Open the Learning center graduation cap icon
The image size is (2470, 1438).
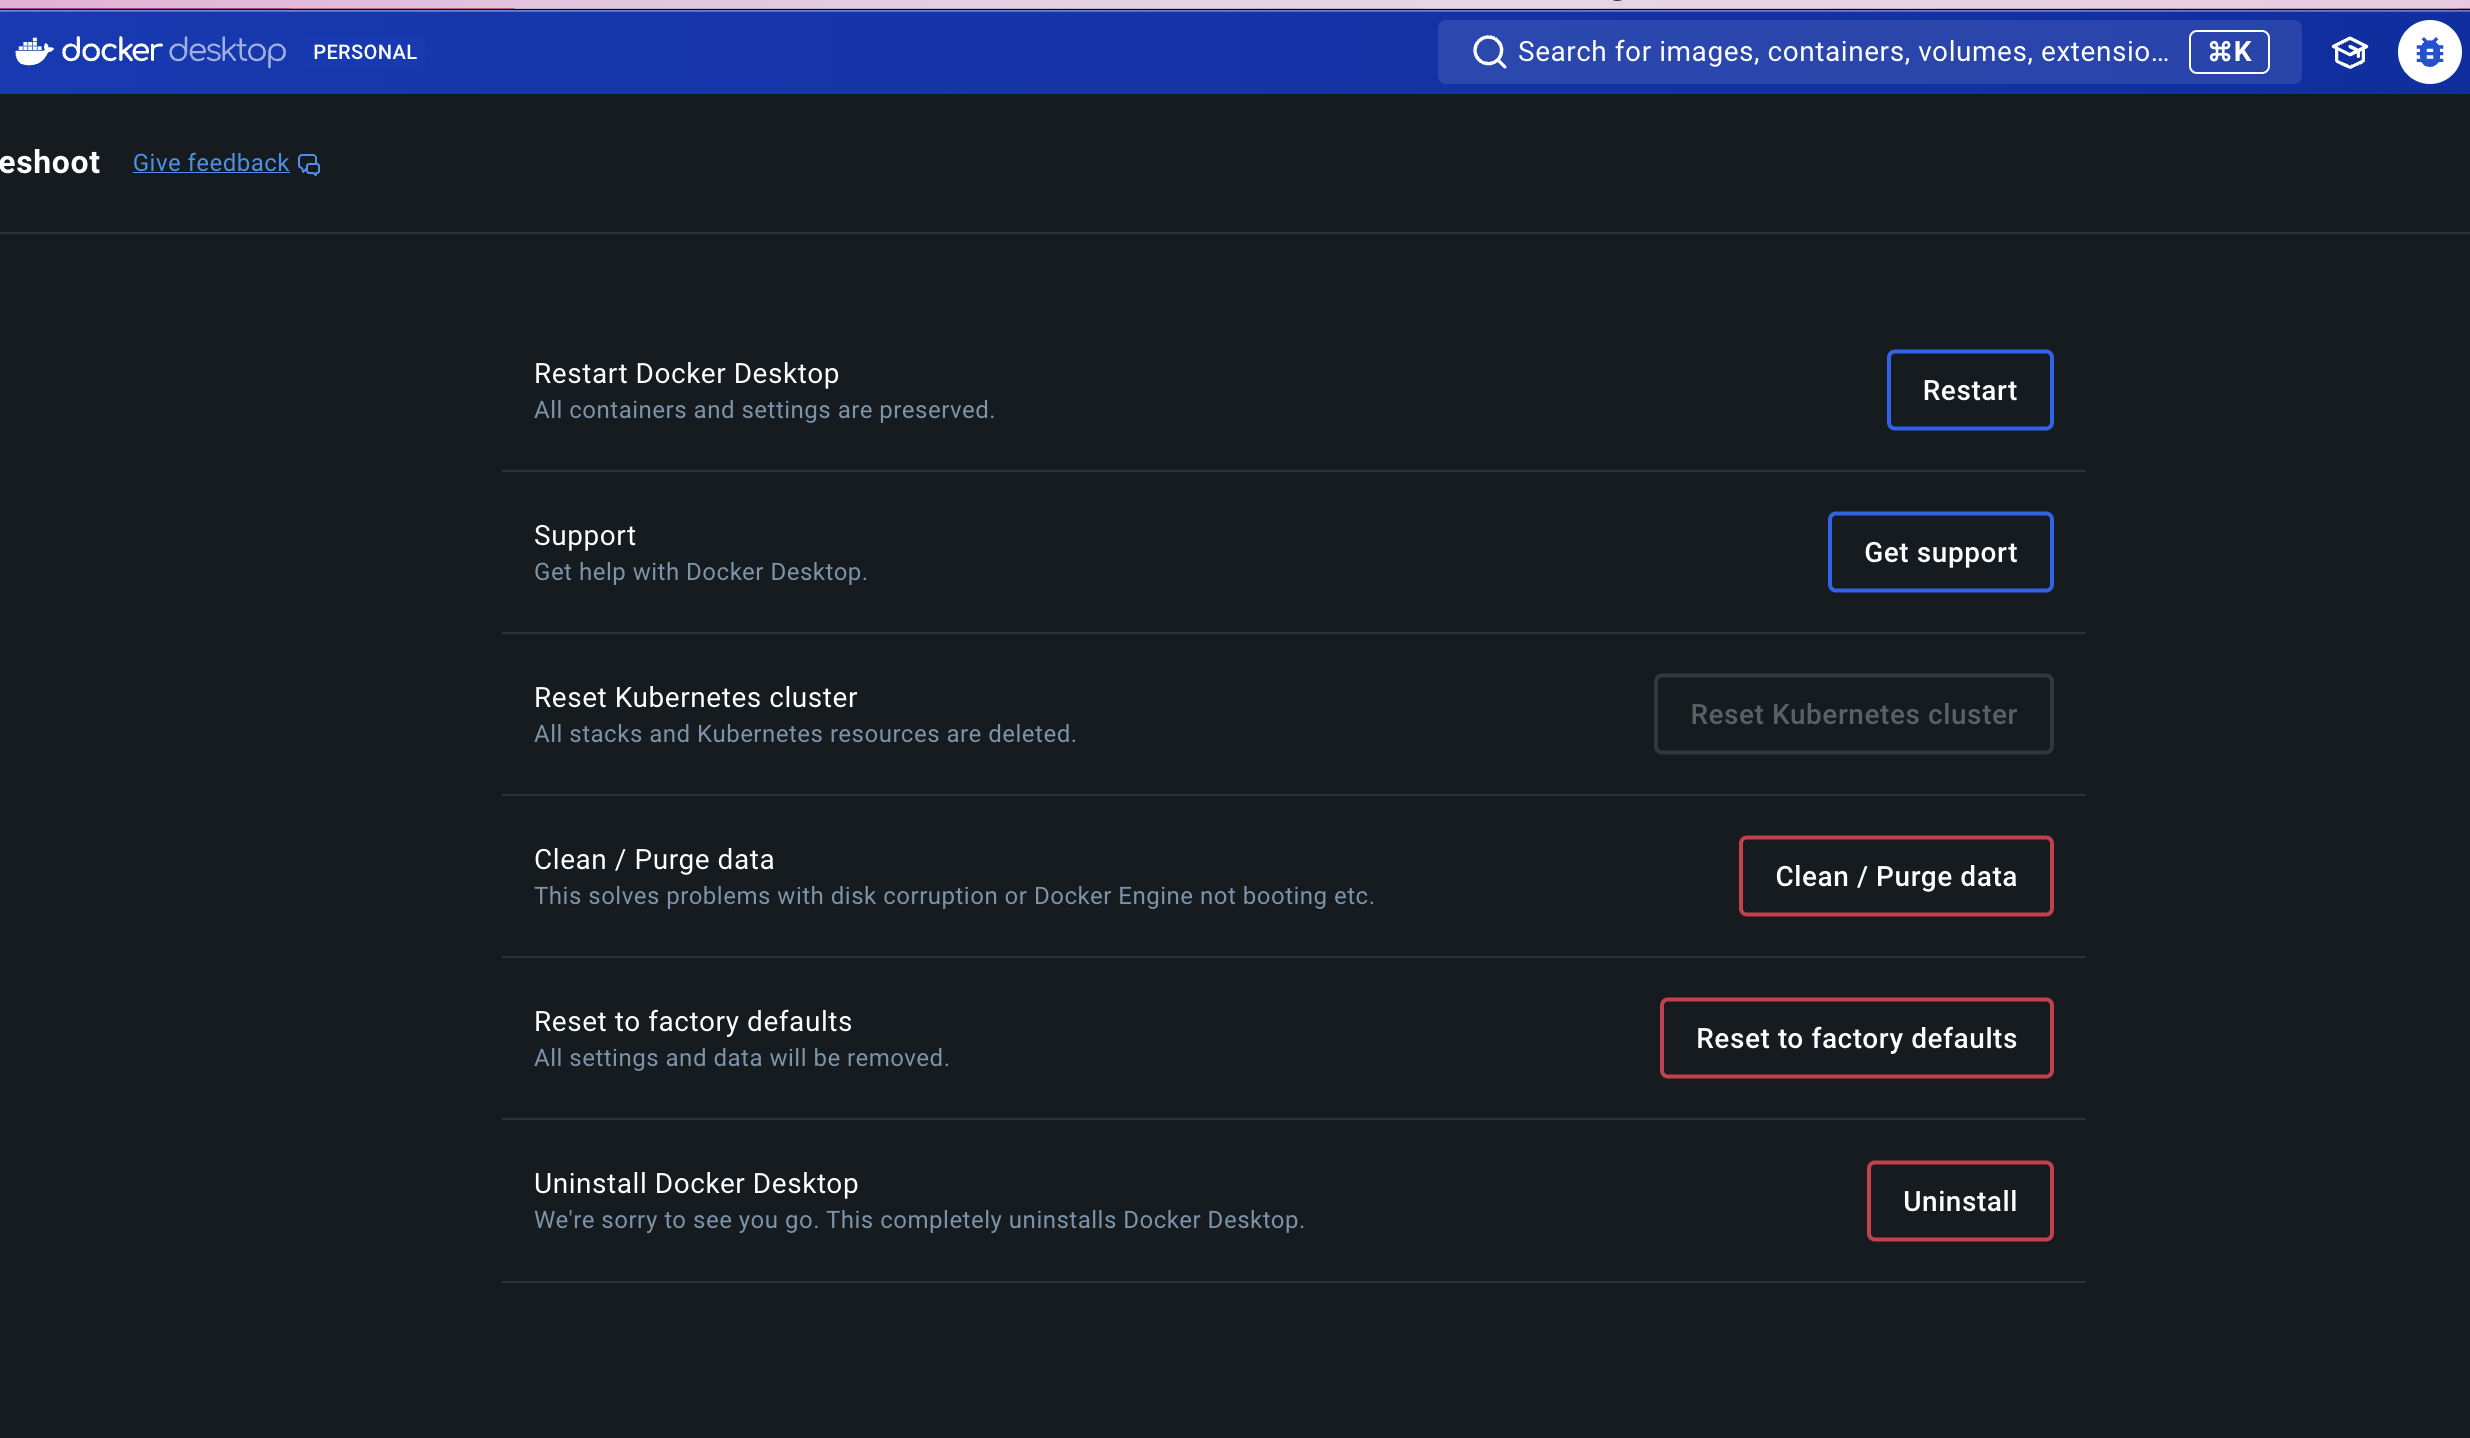point(2349,52)
